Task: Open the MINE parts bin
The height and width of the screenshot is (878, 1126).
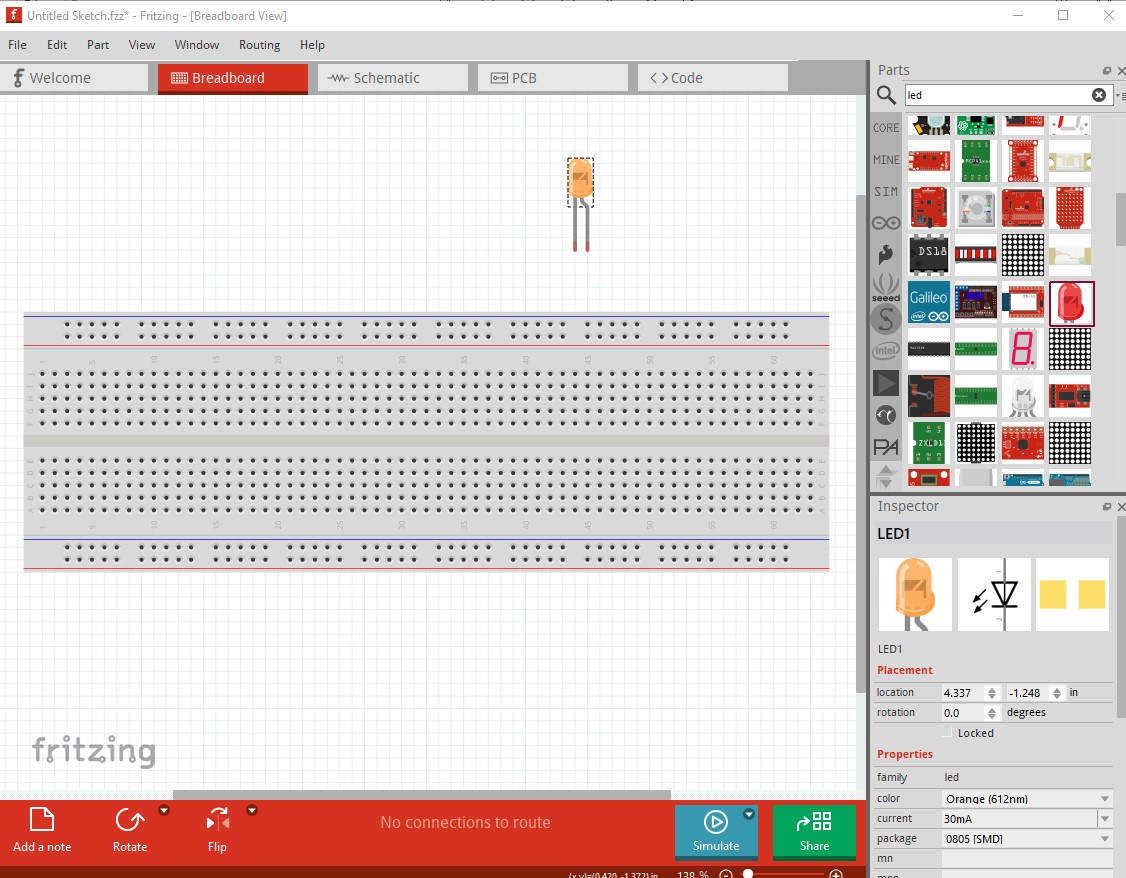Action: point(885,160)
